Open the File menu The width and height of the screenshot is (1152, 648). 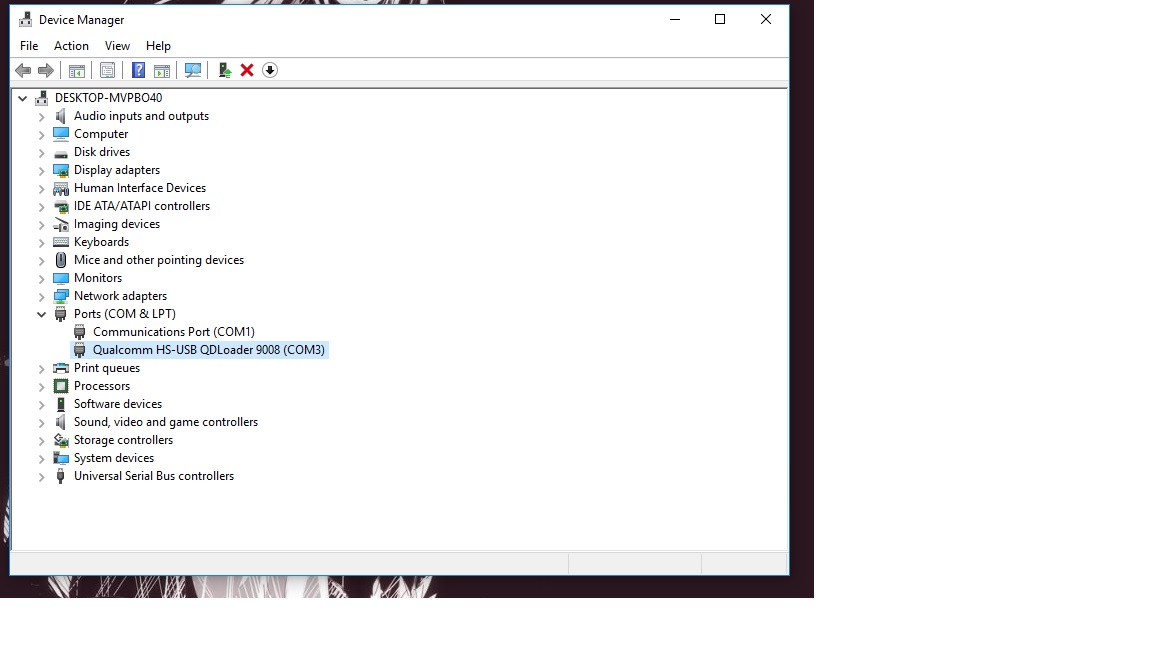(29, 46)
